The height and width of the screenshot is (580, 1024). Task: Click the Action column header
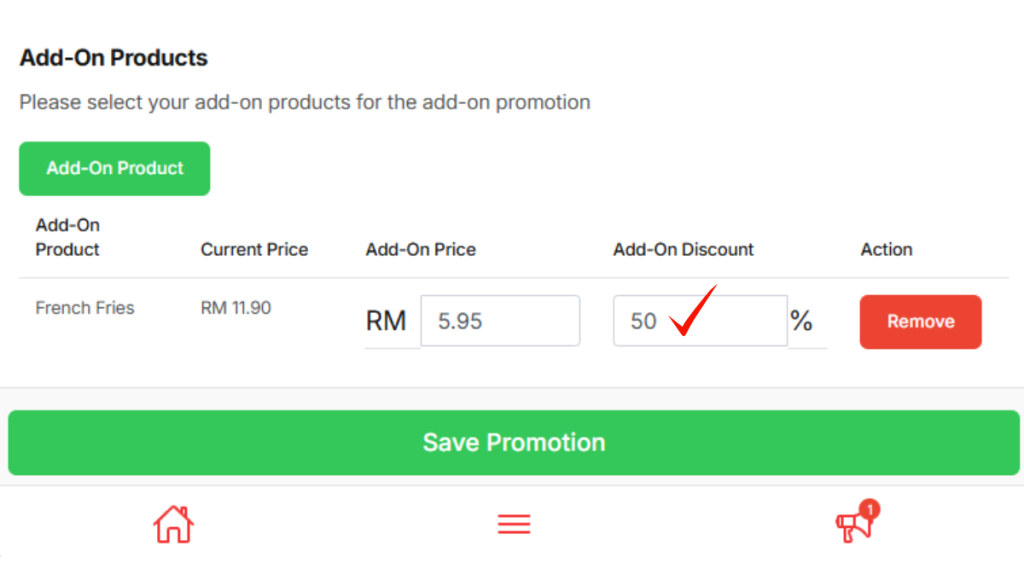(x=886, y=250)
